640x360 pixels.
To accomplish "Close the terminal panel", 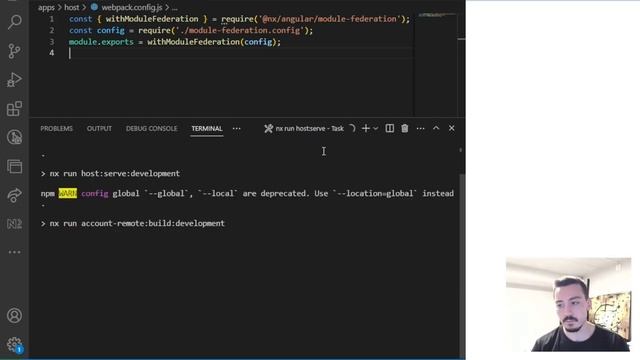I will pyautogui.click(x=451, y=128).
